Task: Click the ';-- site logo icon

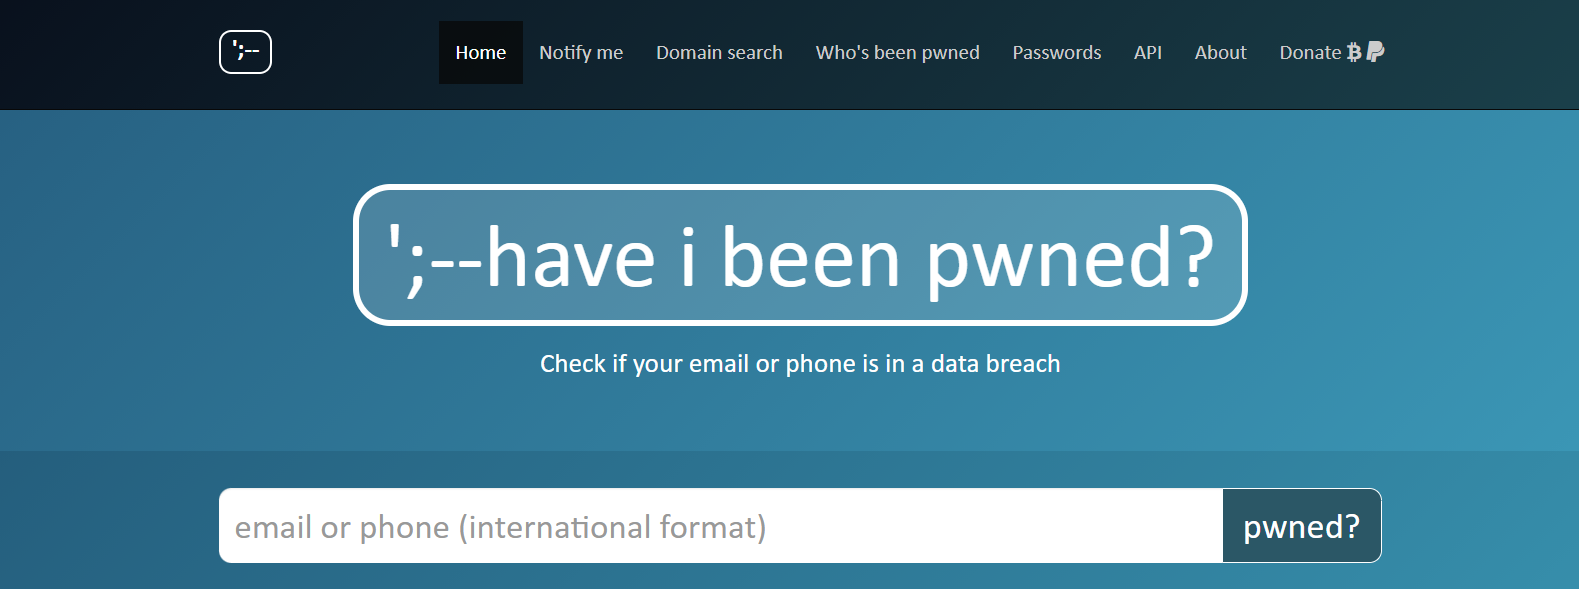Action: pyautogui.click(x=245, y=52)
